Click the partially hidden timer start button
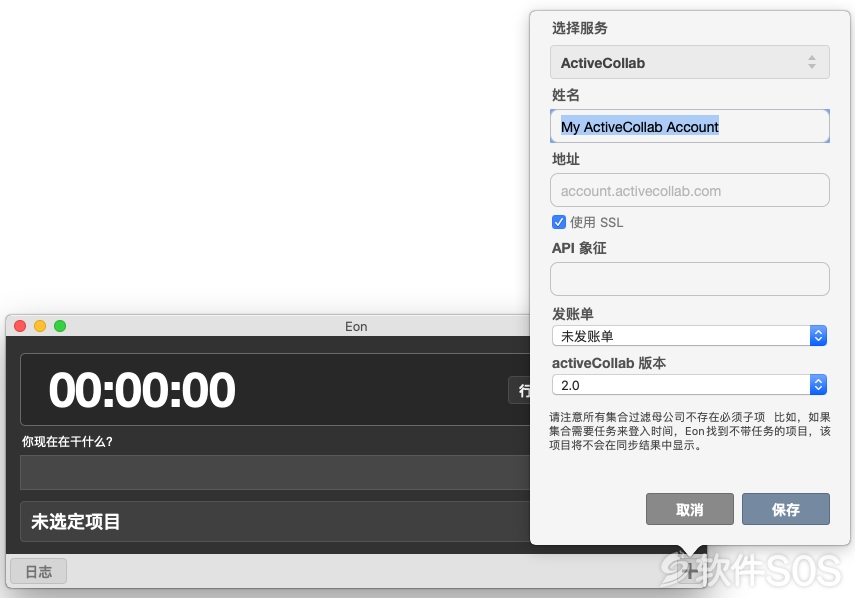Screen dimensions: 855x598 point(519,390)
